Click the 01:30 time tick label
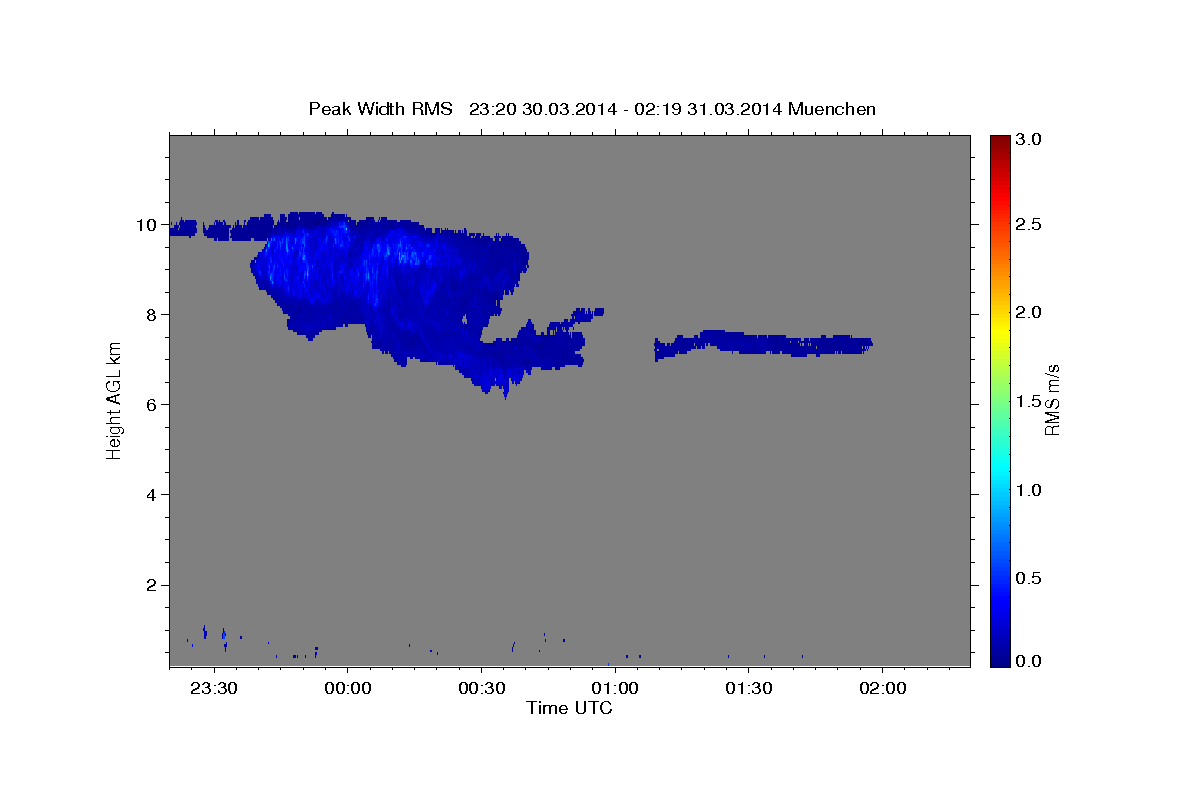Image resolution: width=1200 pixels, height=800 pixels. tap(748, 688)
